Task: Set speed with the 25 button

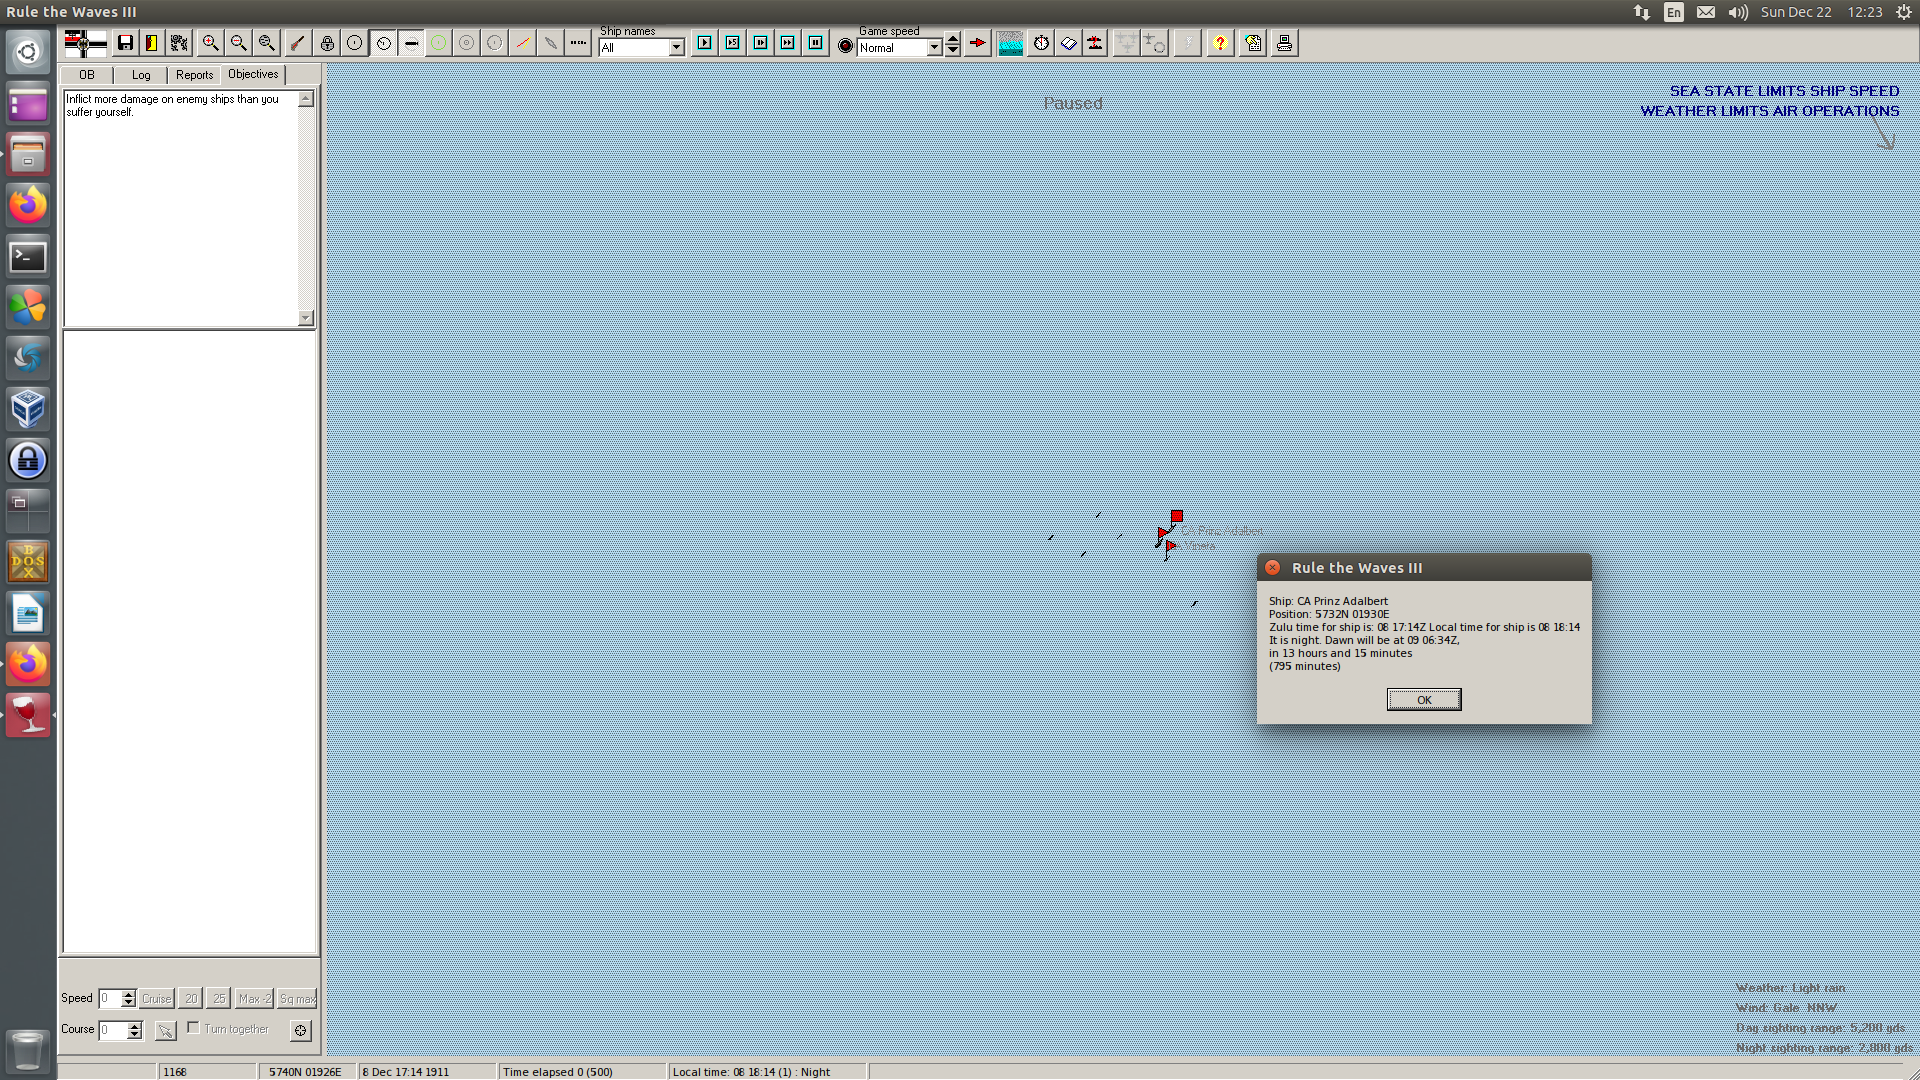Action: pos(219,998)
